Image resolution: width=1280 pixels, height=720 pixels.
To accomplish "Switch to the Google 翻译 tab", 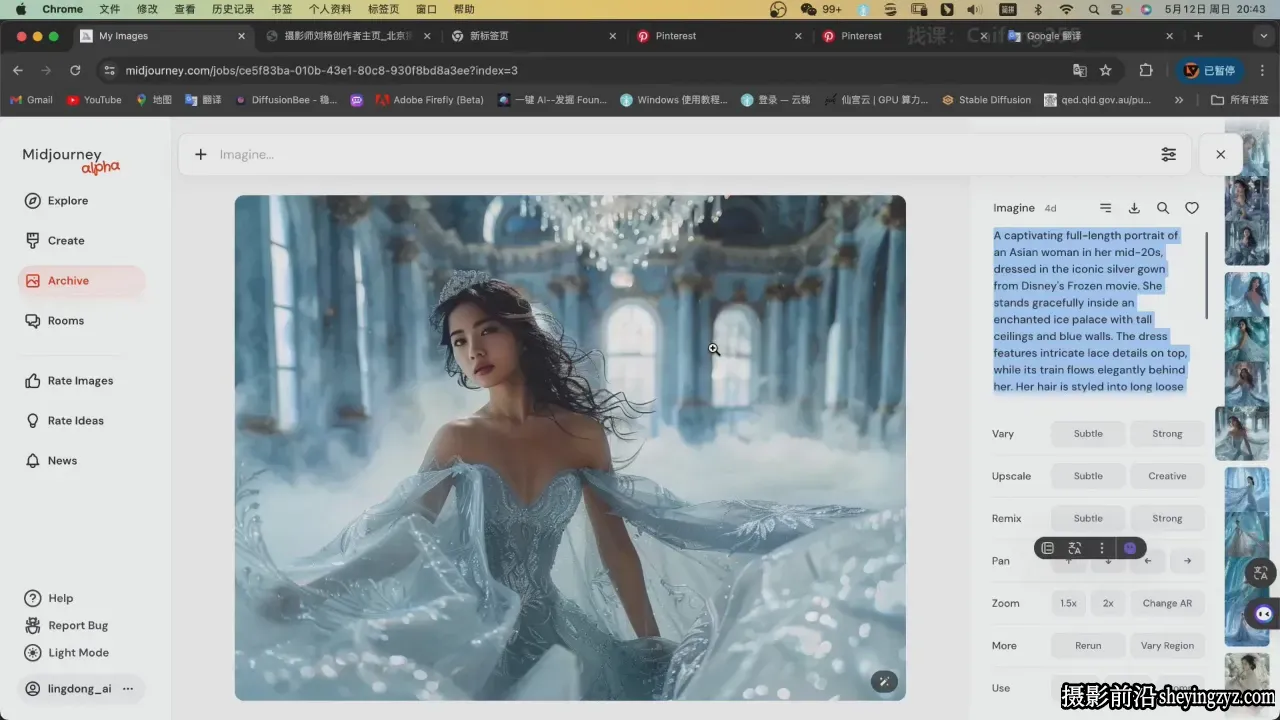I will coord(1090,36).
